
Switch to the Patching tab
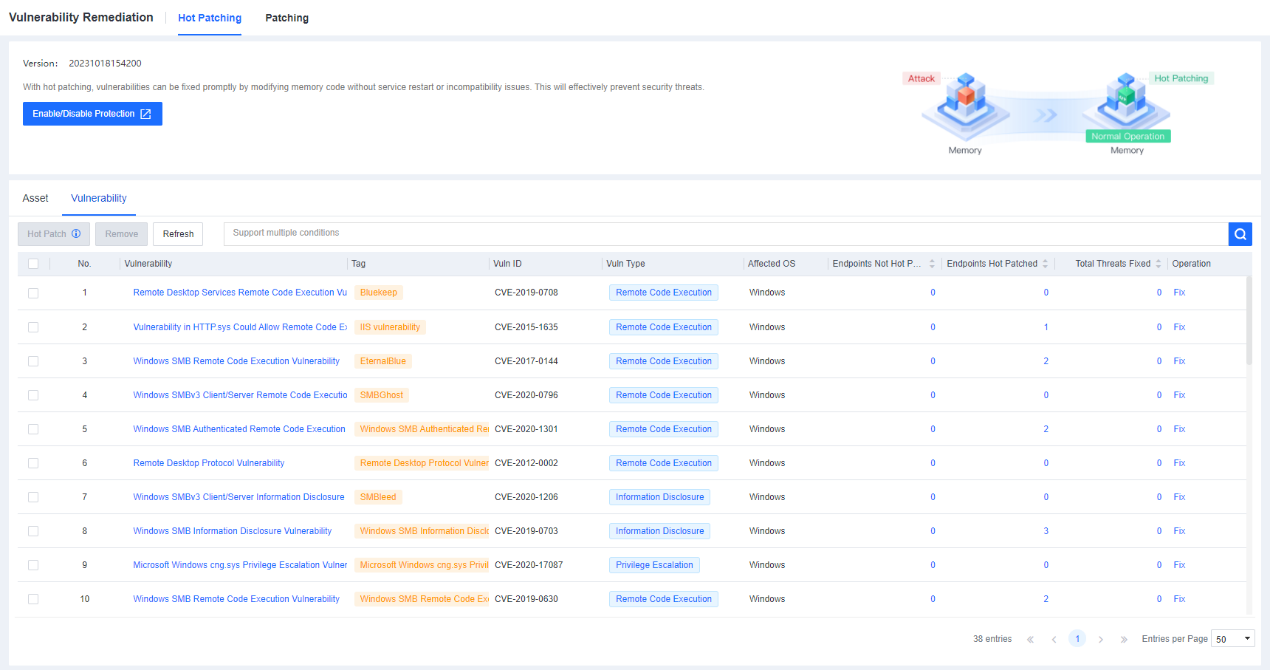click(x=287, y=18)
